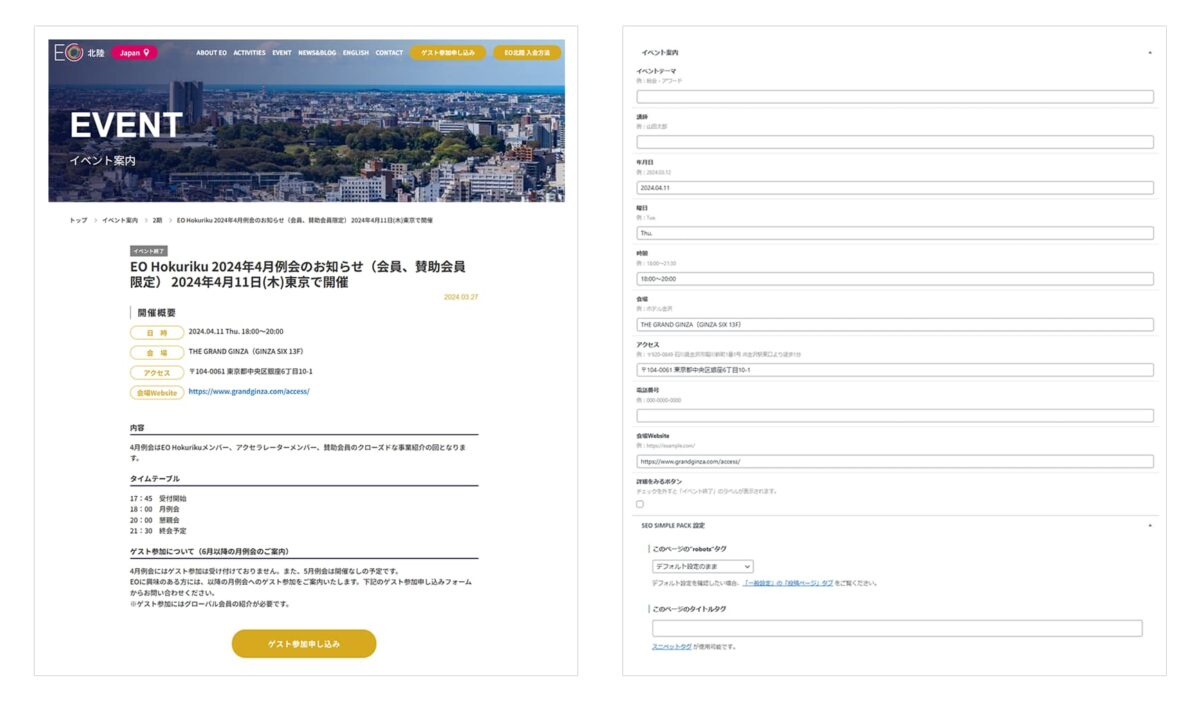Click the このページのタイトルタグ input field
This screenshot has width=1200, height=719.
click(x=897, y=629)
